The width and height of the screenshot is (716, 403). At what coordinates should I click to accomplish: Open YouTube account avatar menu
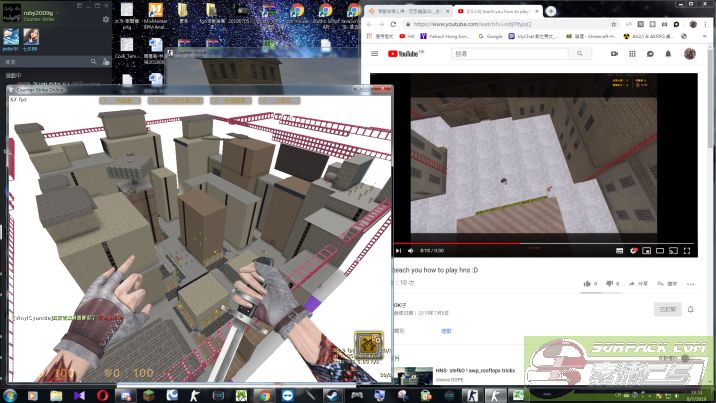tap(690, 53)
